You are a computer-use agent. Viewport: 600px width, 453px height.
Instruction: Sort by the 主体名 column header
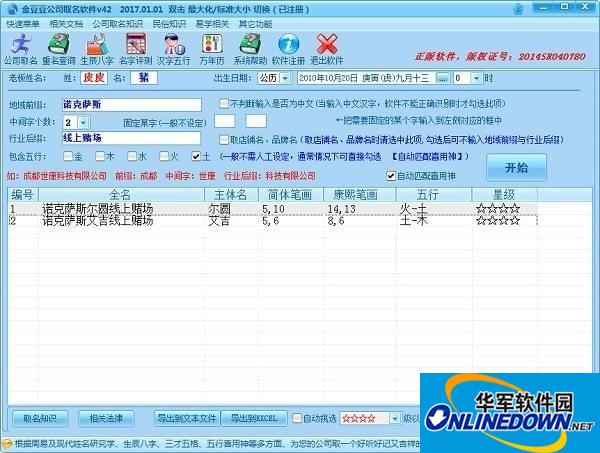coord(232,195)
